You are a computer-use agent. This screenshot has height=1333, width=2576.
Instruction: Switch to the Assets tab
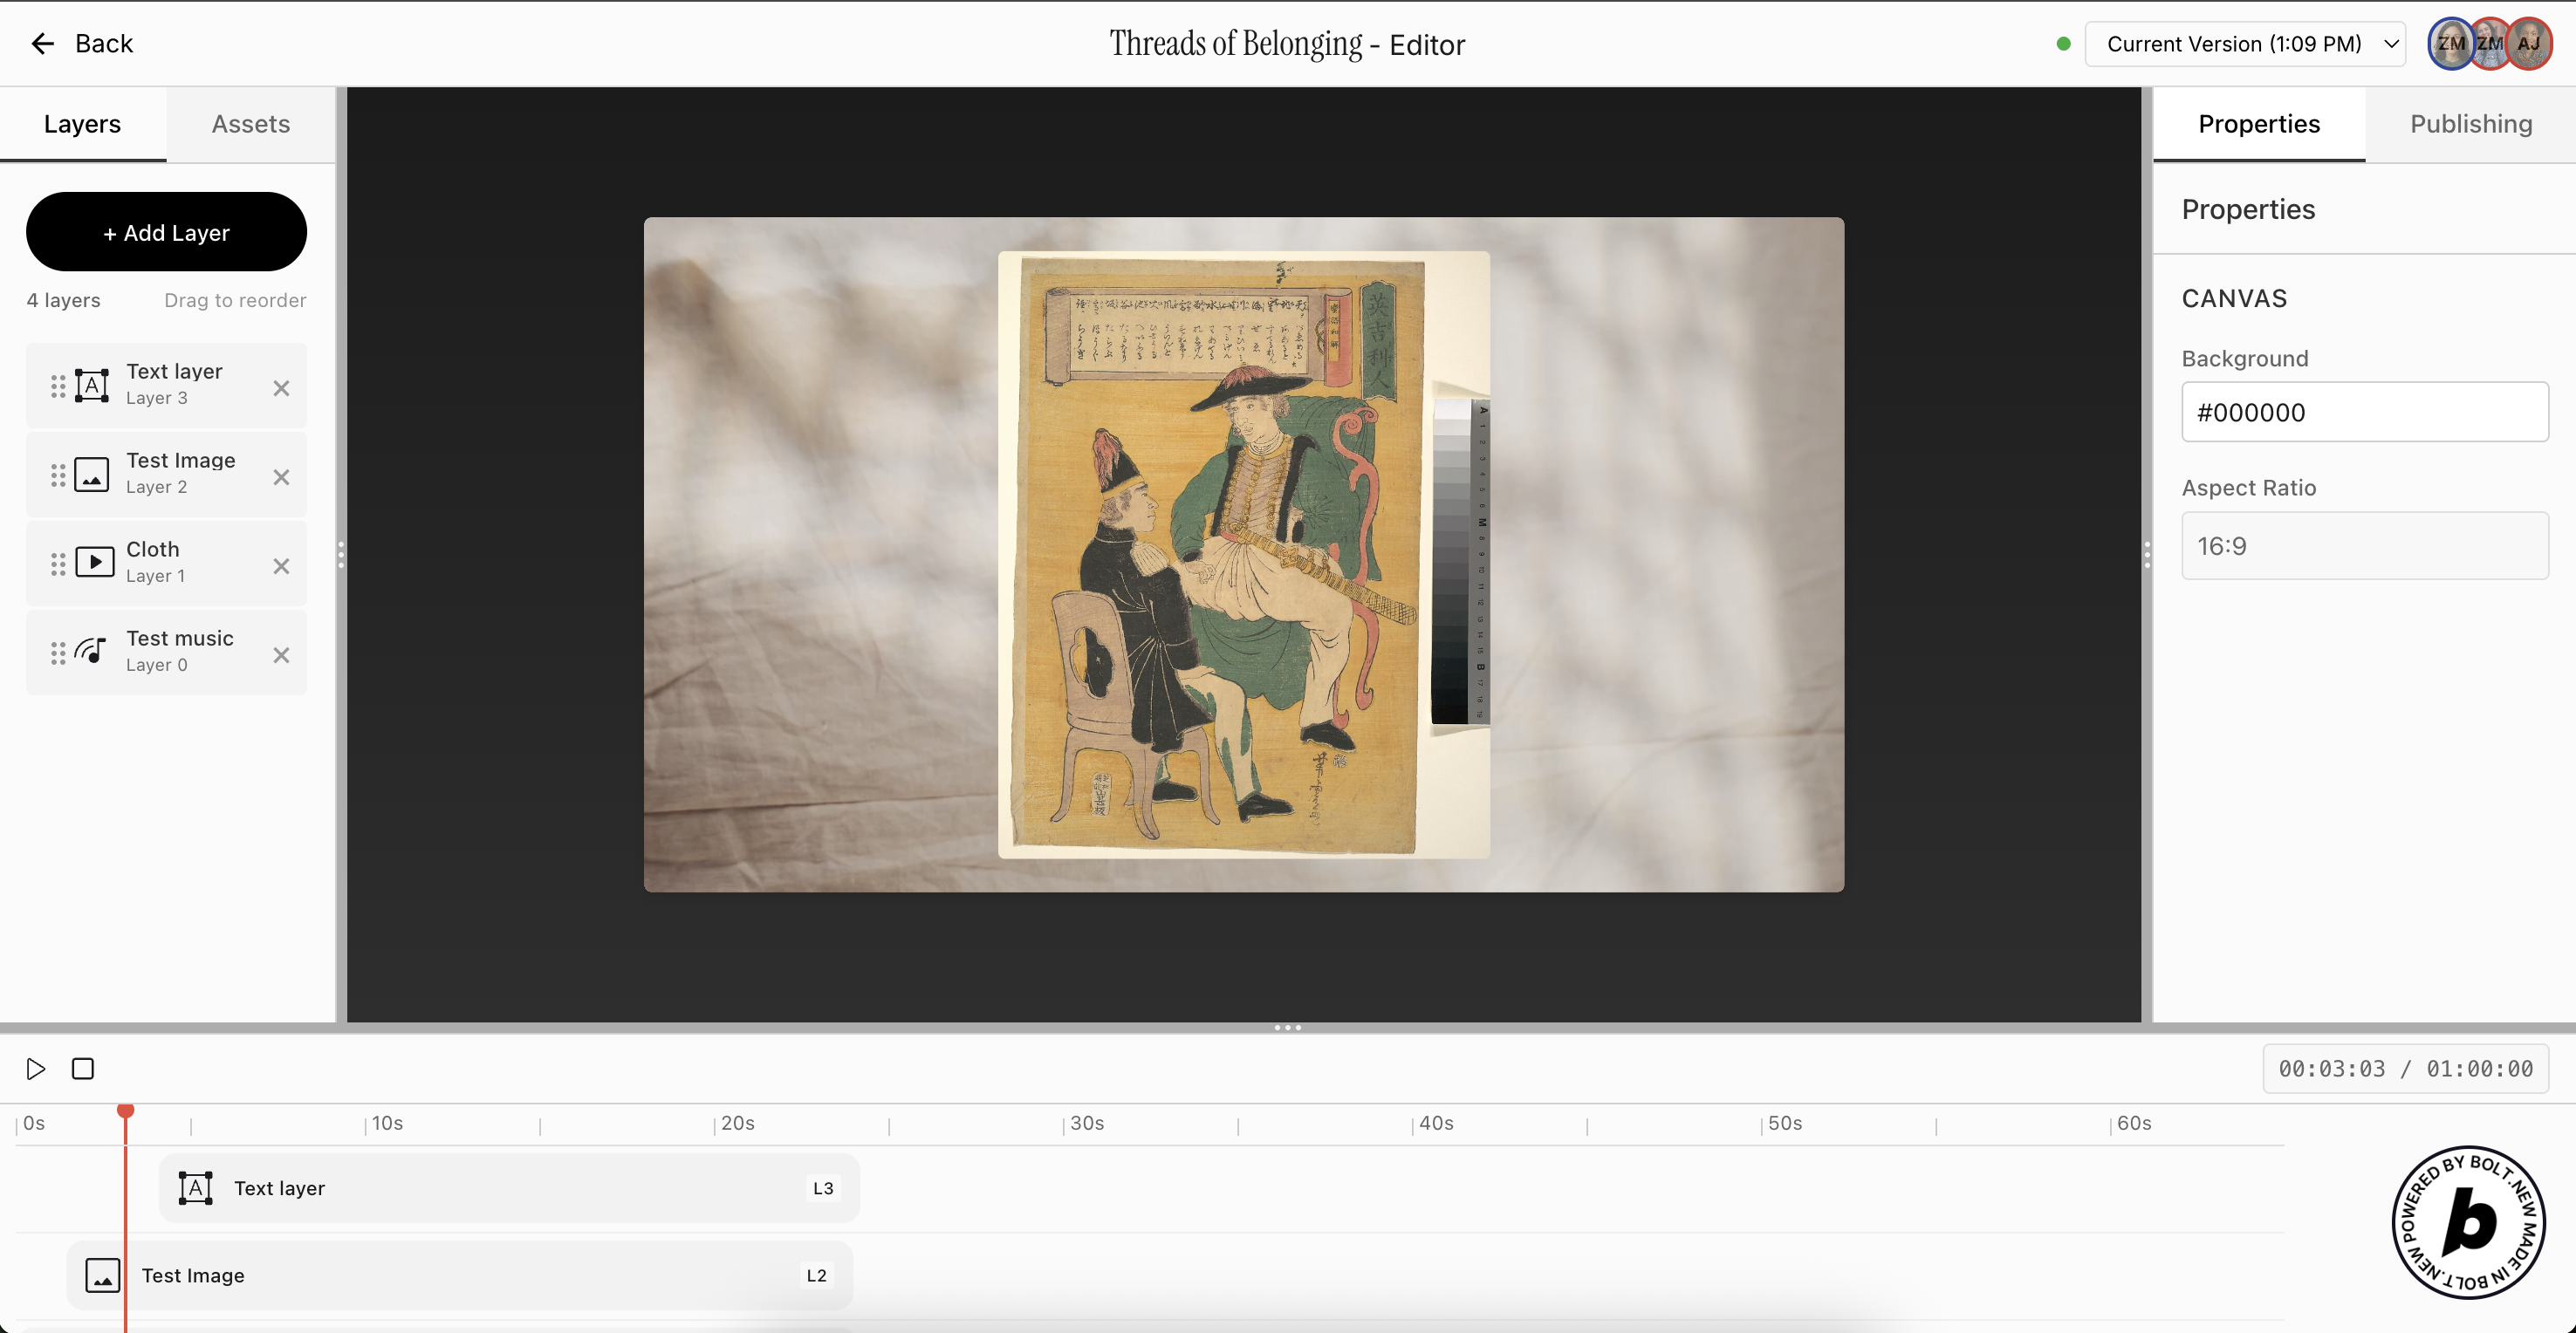pyautogui.click(x=250, y=124)
